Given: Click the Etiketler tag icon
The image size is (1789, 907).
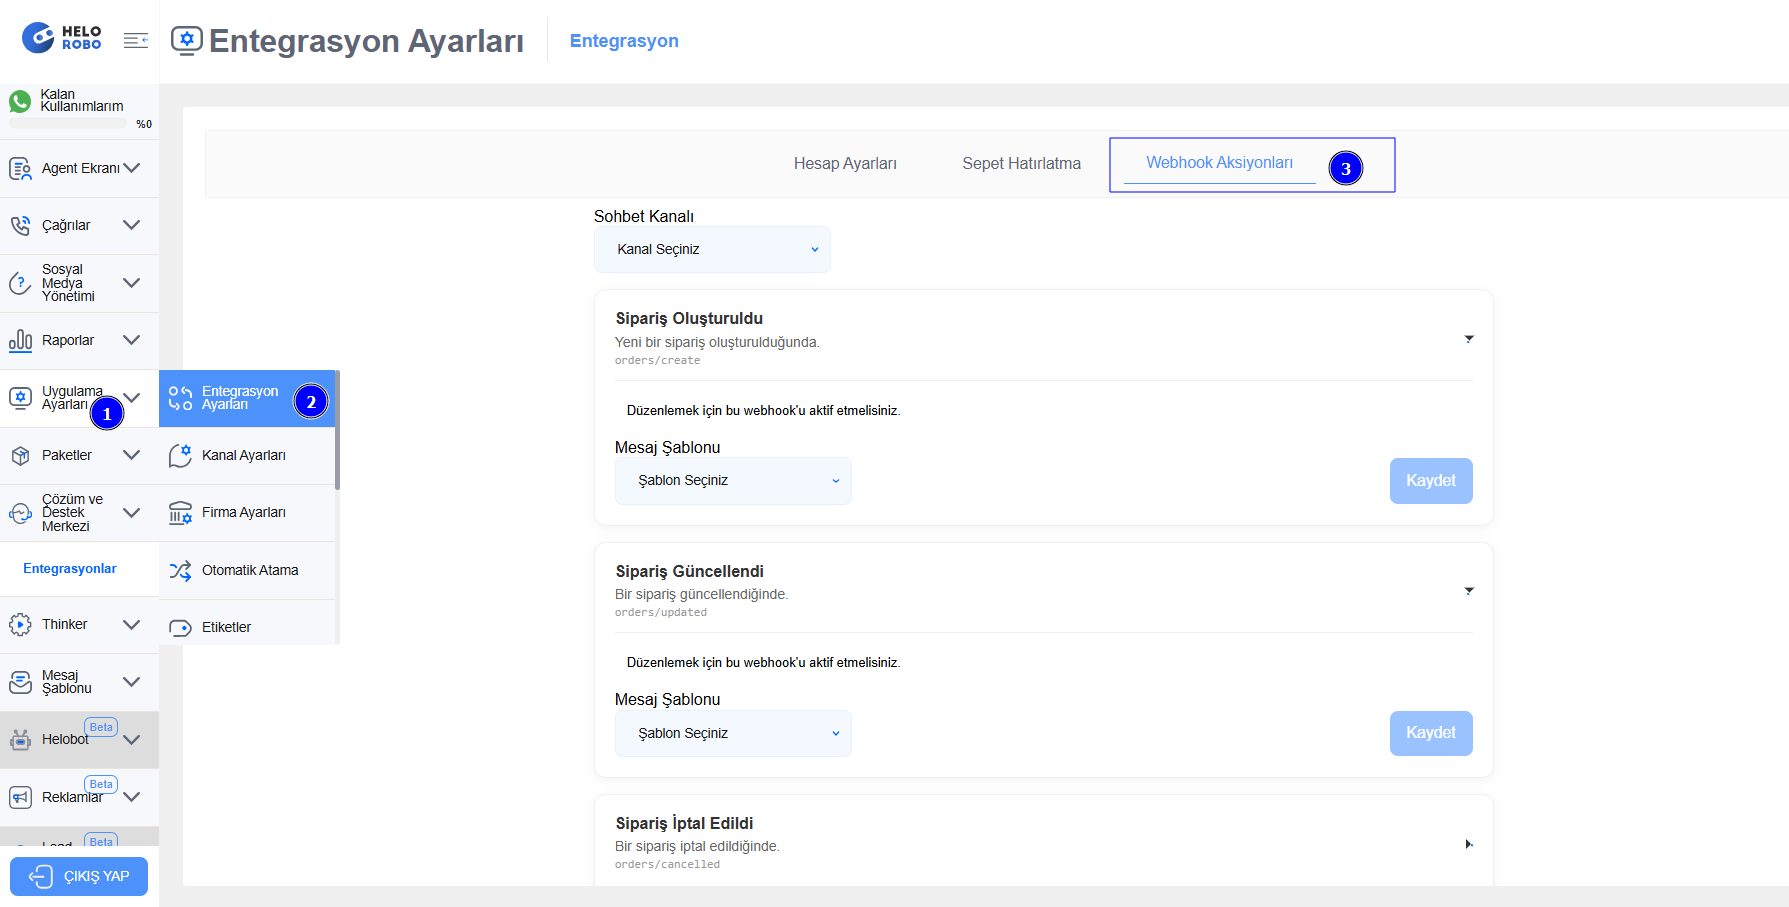Looking at the screenshot, I should (x=180, y=627).
